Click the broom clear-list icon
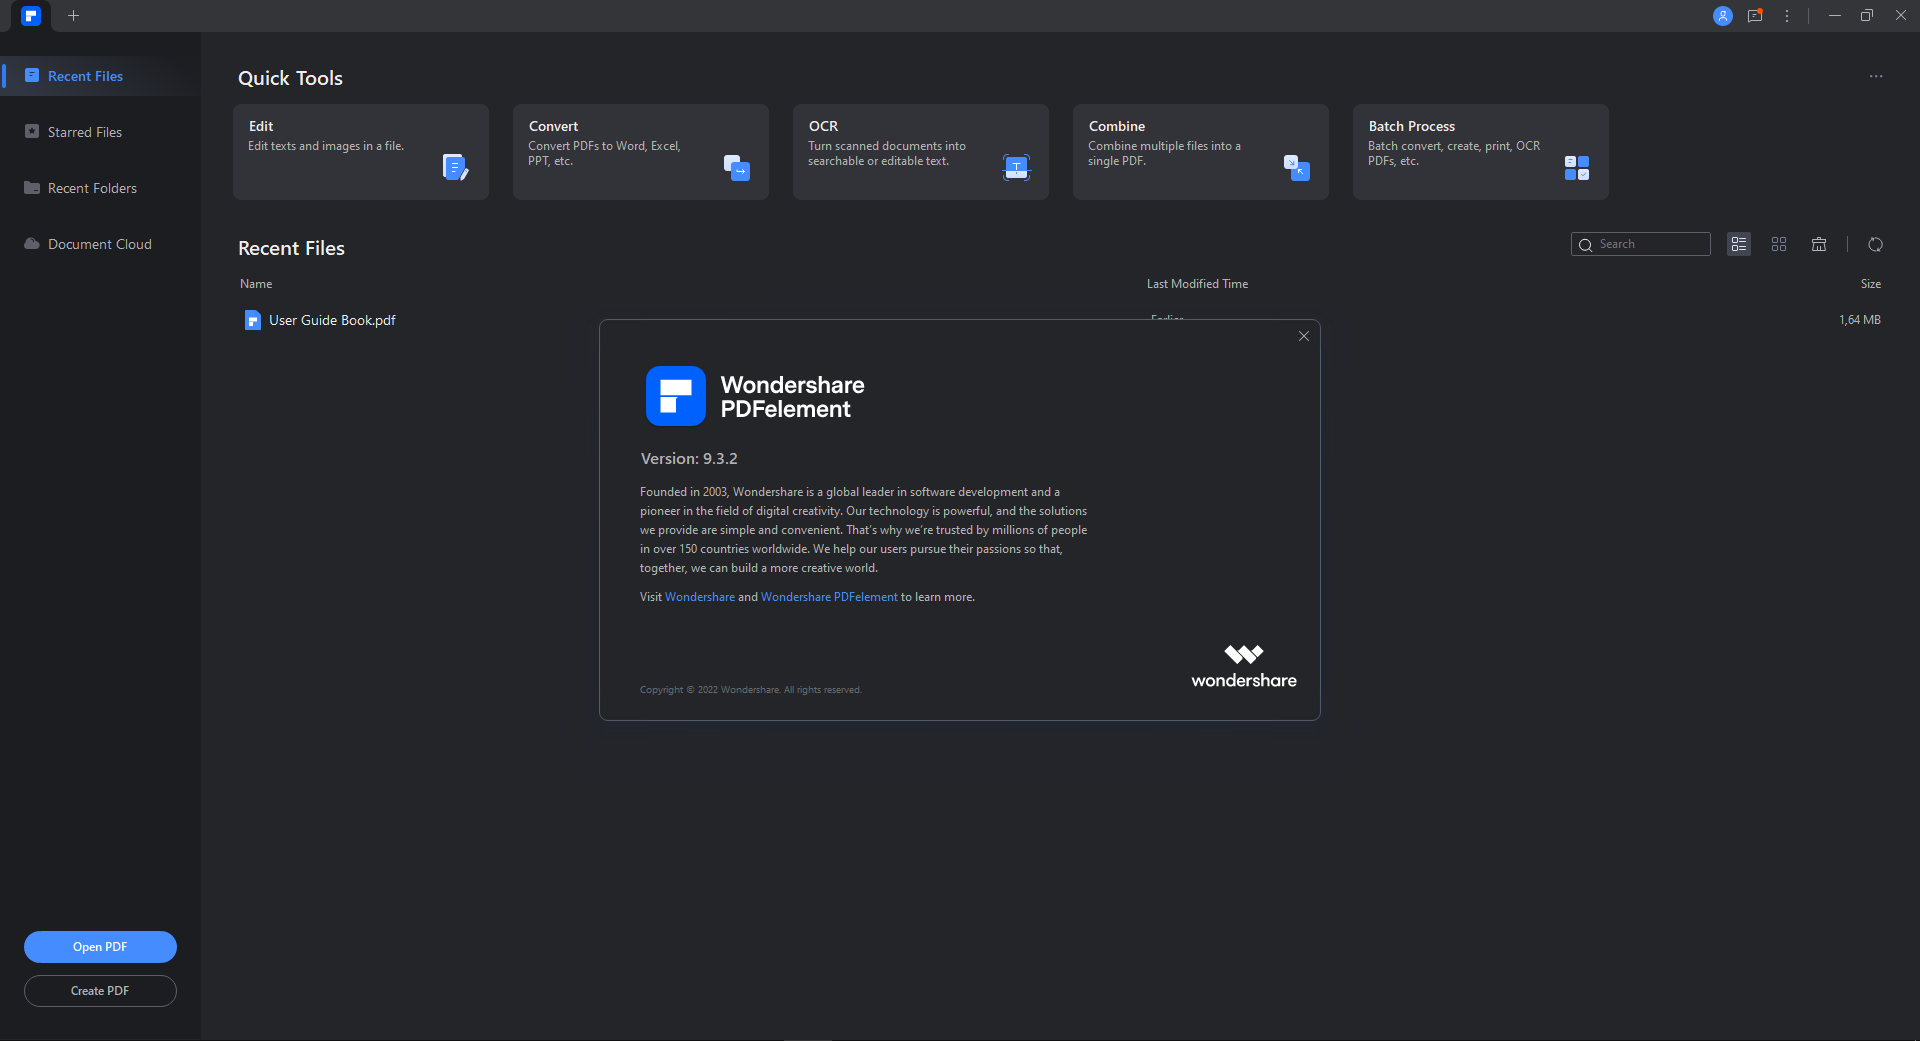This screenshot has height=1041, width=1920. (x=1819, y=244)
